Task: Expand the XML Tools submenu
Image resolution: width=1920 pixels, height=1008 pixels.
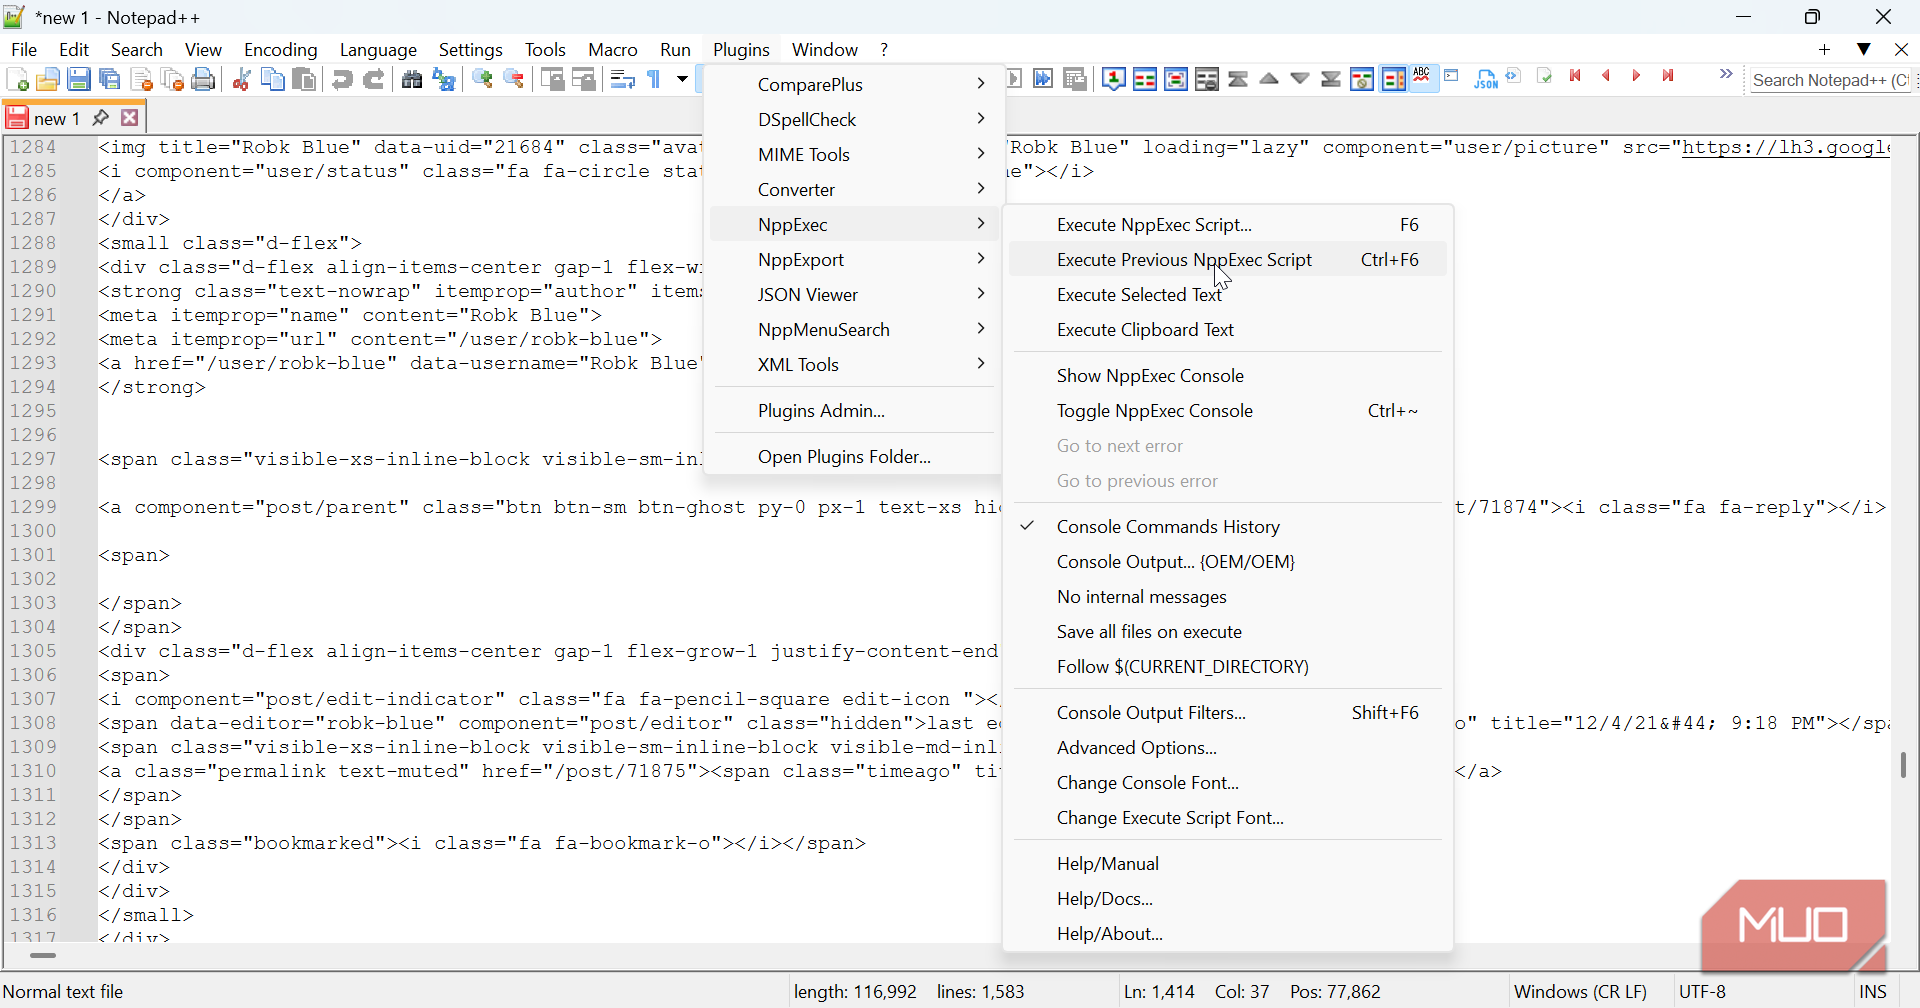Action: click(853, 365)
